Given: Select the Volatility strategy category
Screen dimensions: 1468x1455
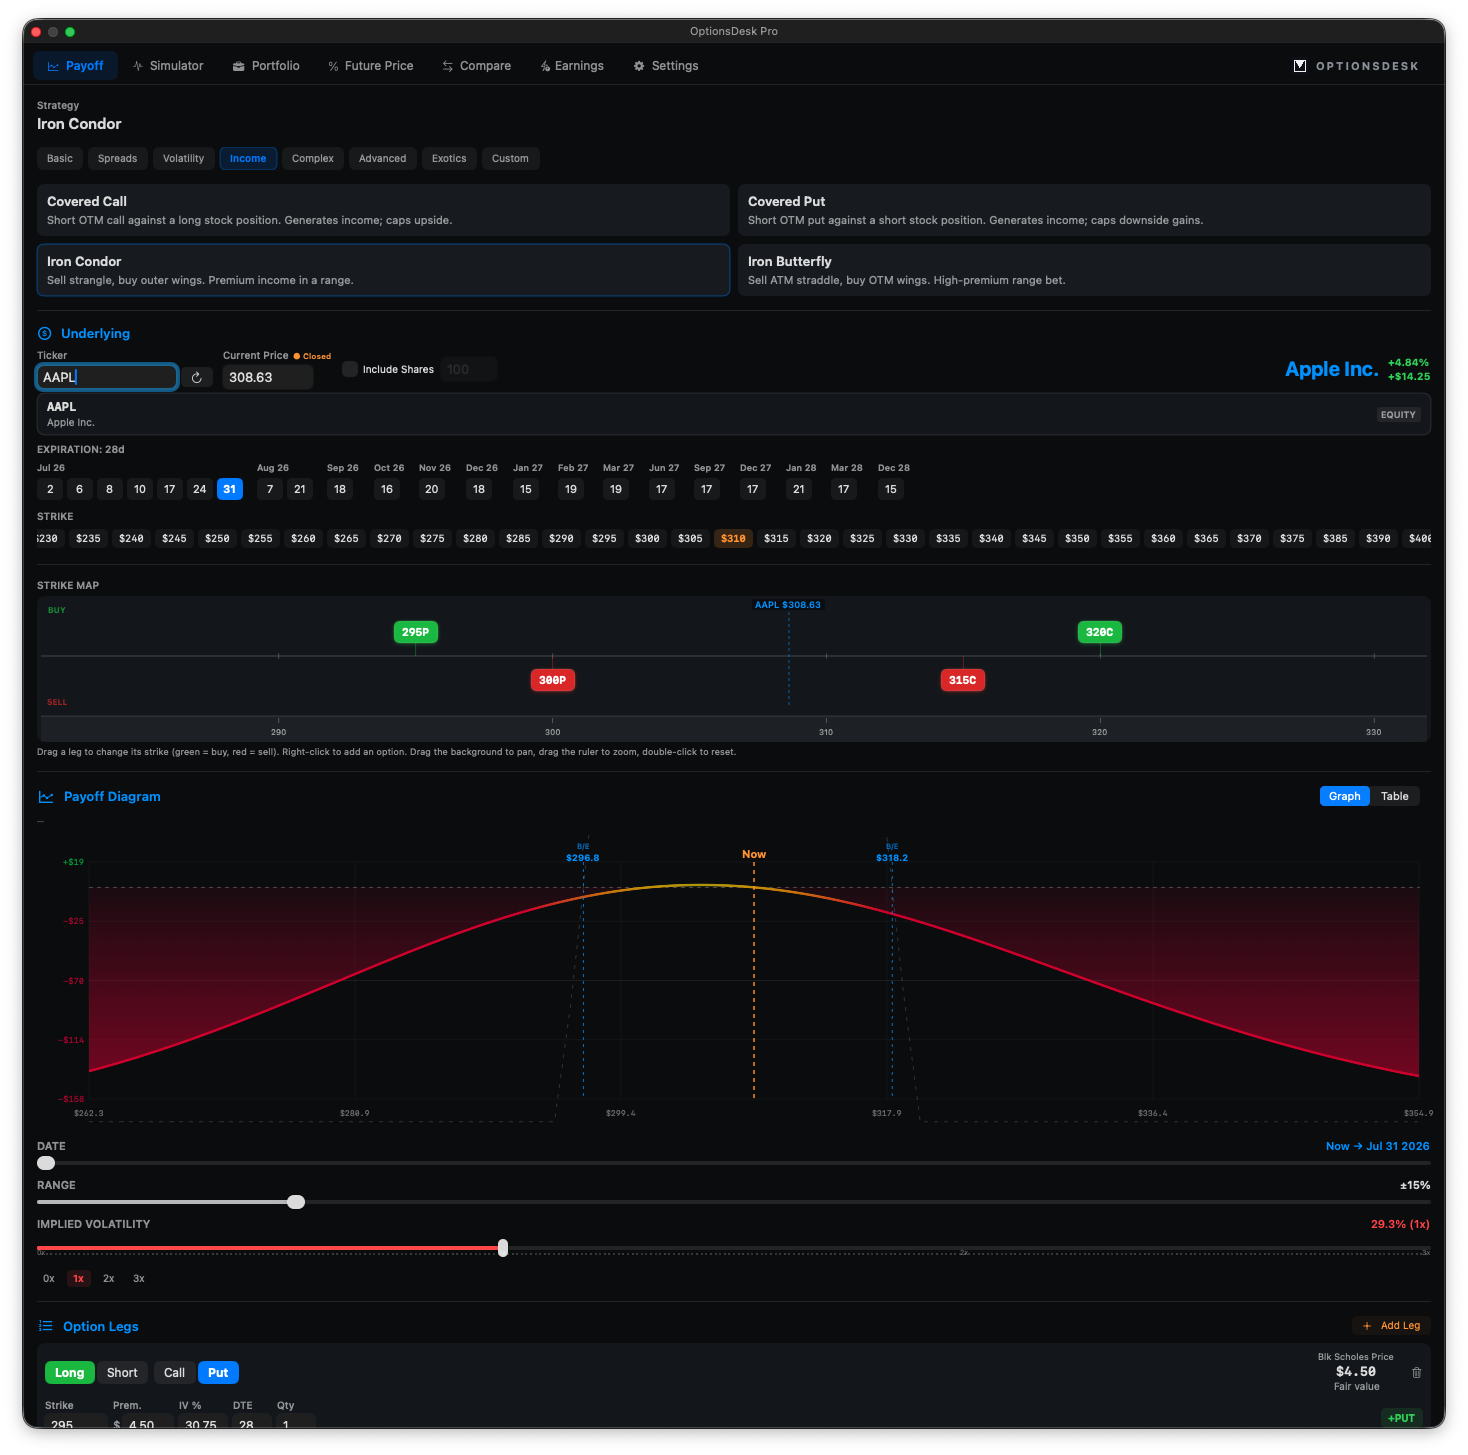Looking at the screenshot, I should point(184,158).
